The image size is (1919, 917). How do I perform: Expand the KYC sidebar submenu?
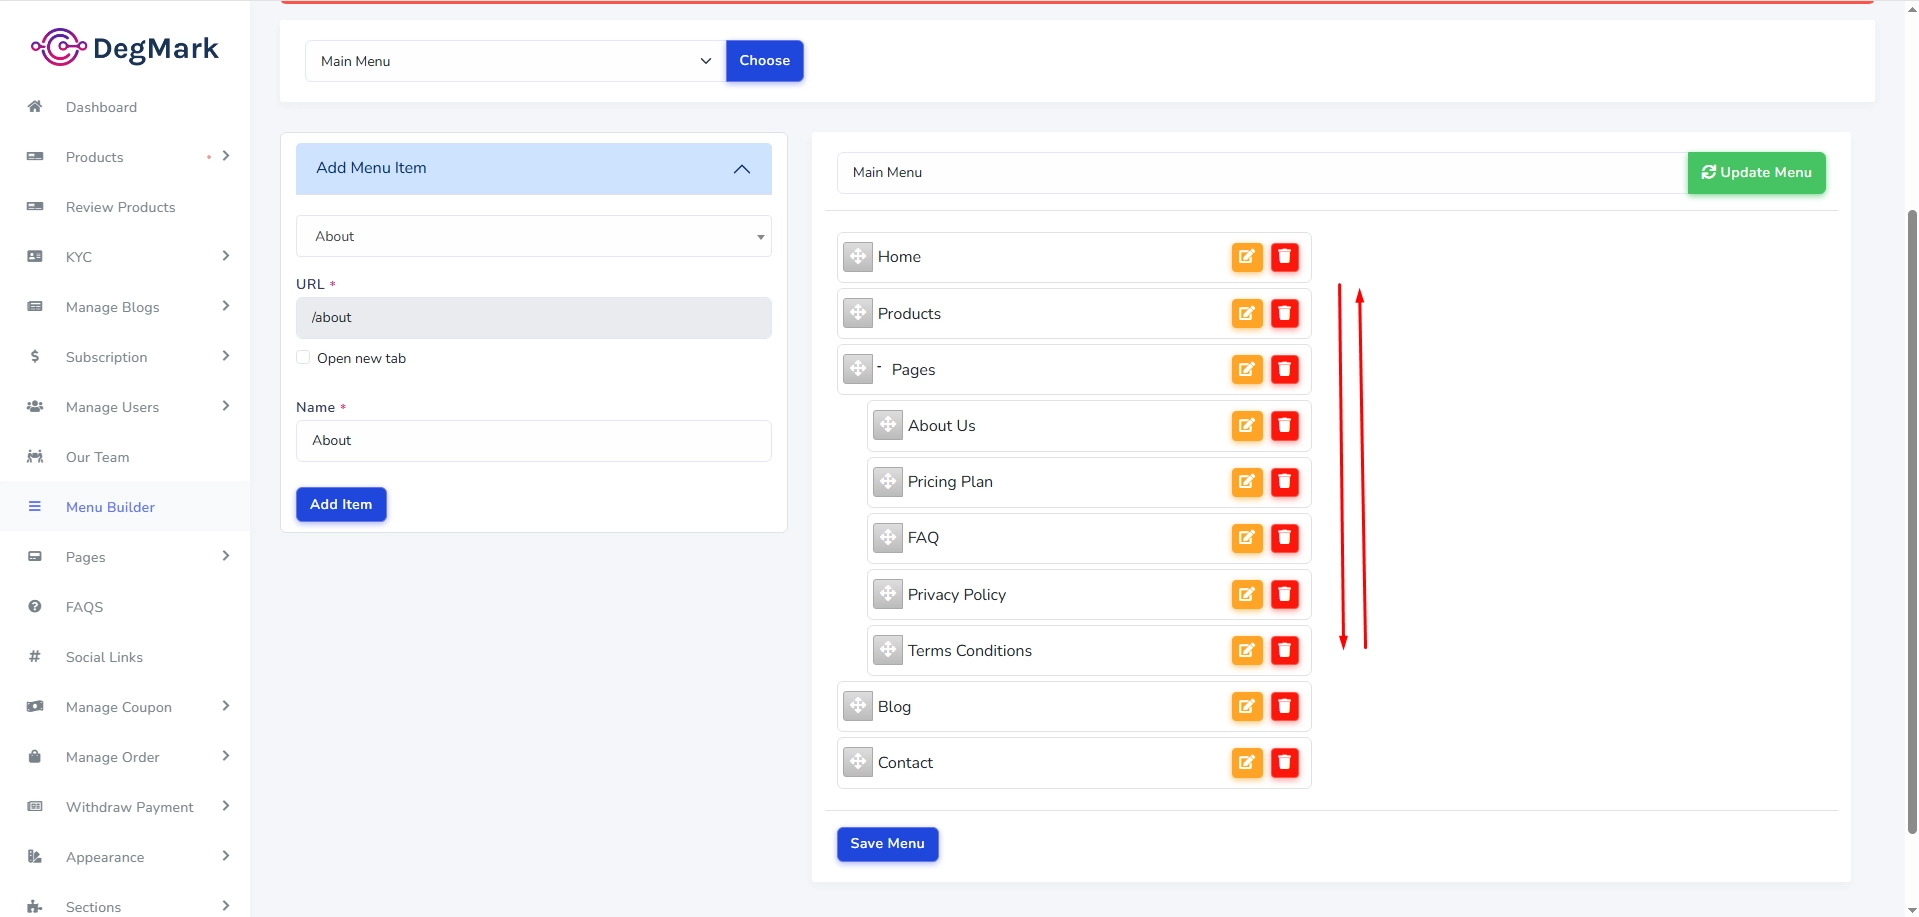tap(226, 256)
